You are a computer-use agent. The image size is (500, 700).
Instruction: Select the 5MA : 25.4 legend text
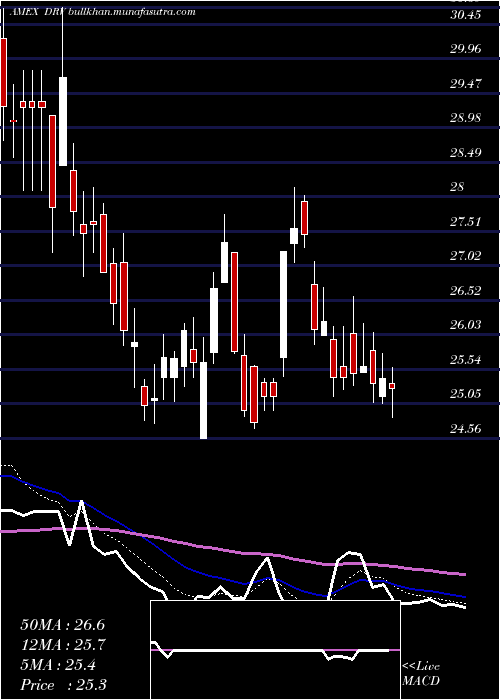click(58, 665)
